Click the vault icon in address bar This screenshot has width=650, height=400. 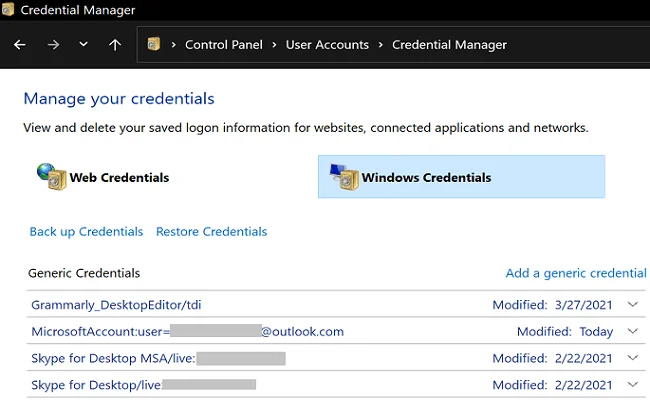[x=153, y=44]
